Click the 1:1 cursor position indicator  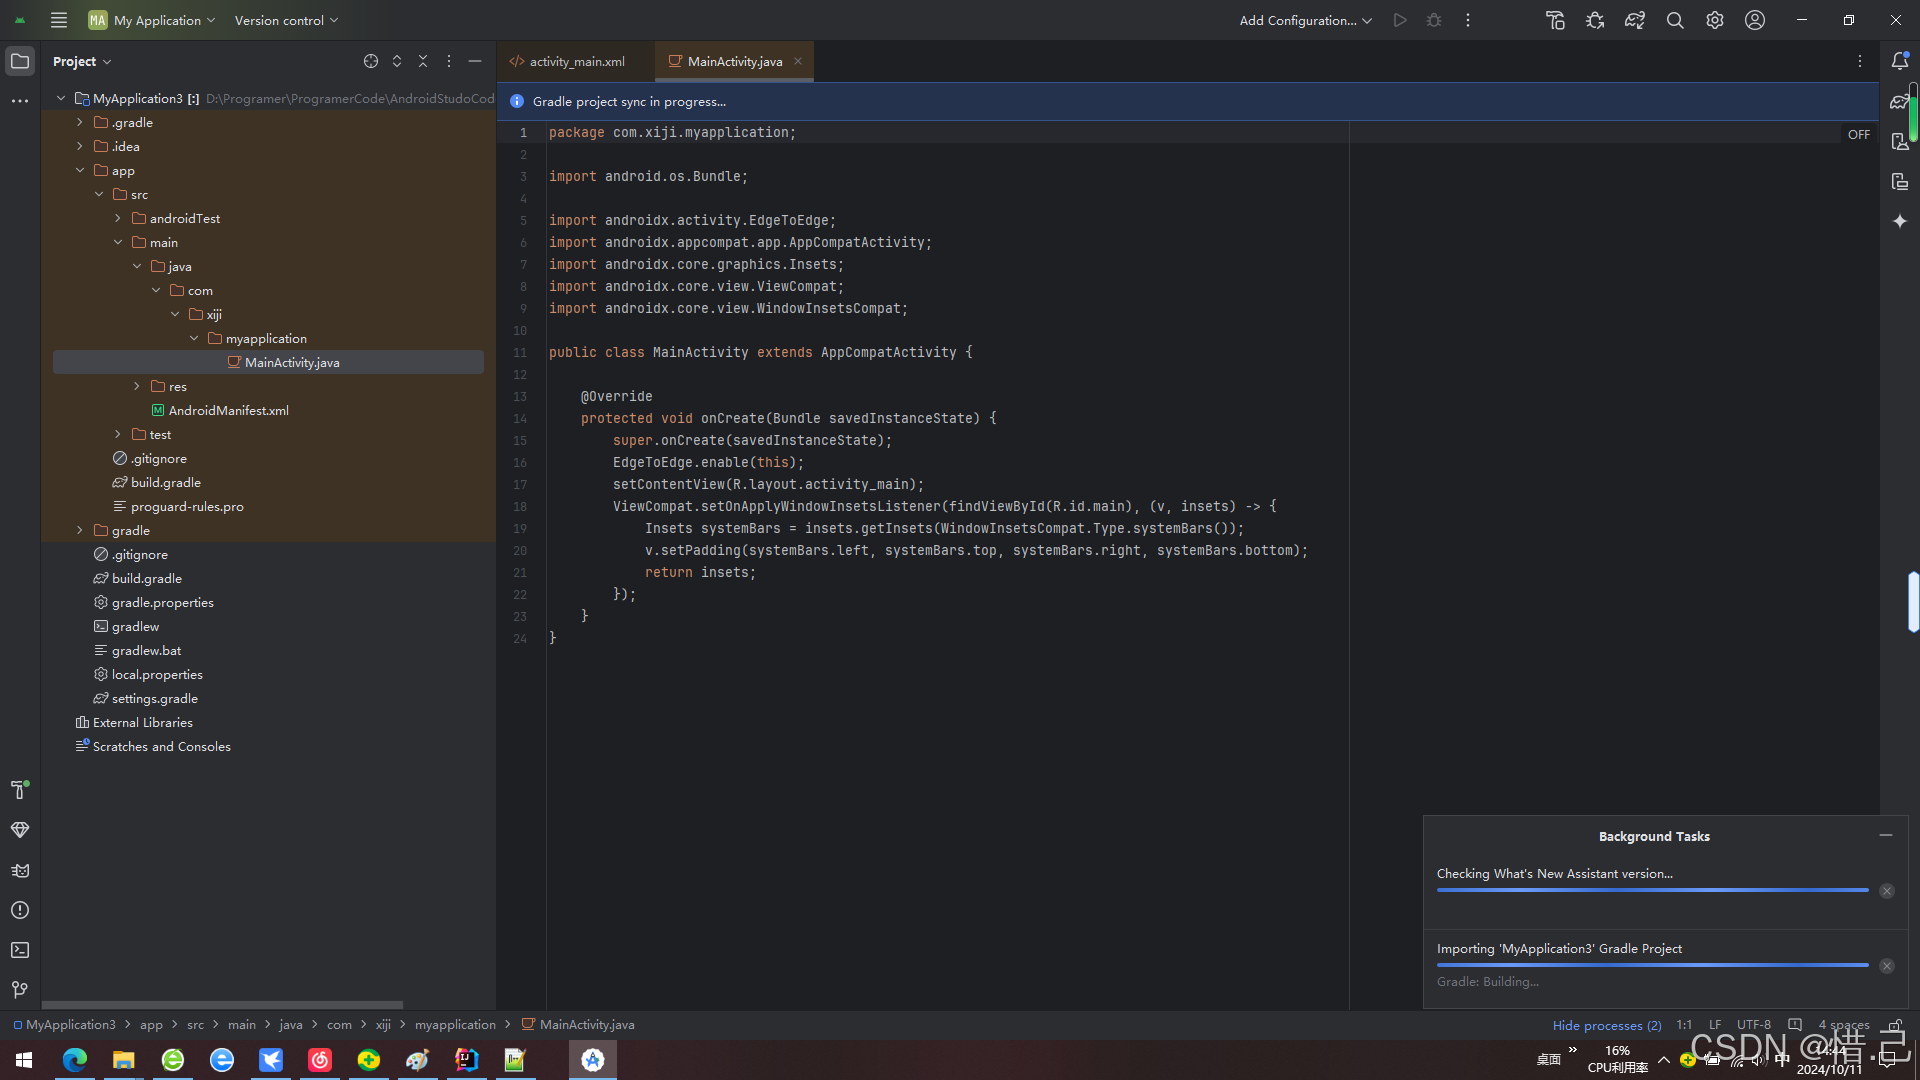point(1684,1025)
